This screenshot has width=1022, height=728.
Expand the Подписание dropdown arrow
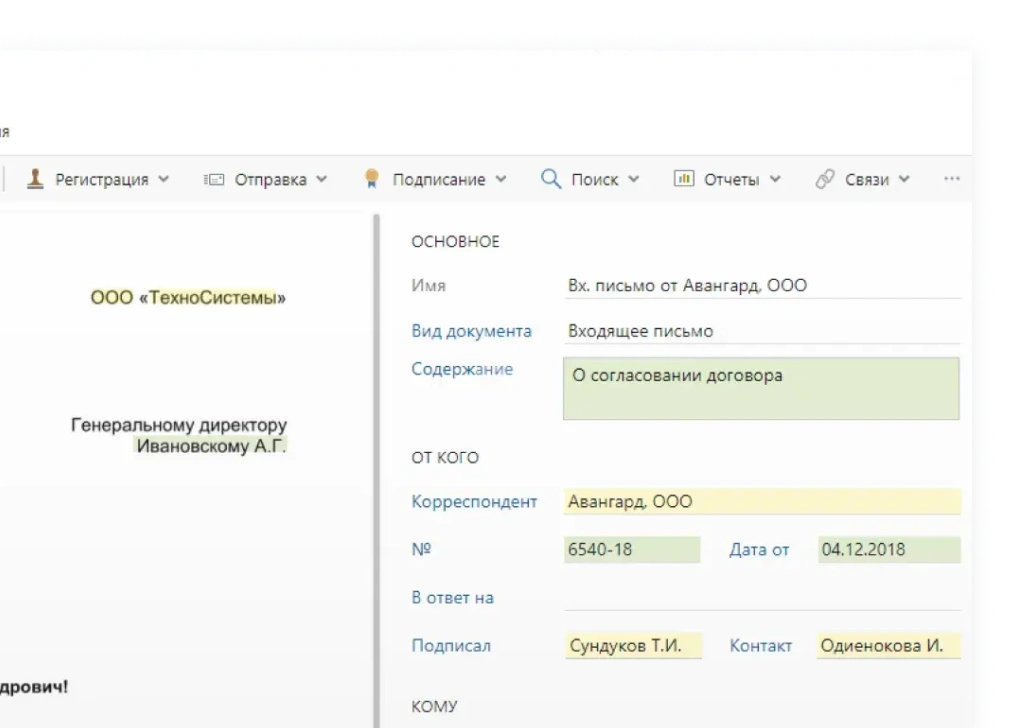[x=500, y=180]
